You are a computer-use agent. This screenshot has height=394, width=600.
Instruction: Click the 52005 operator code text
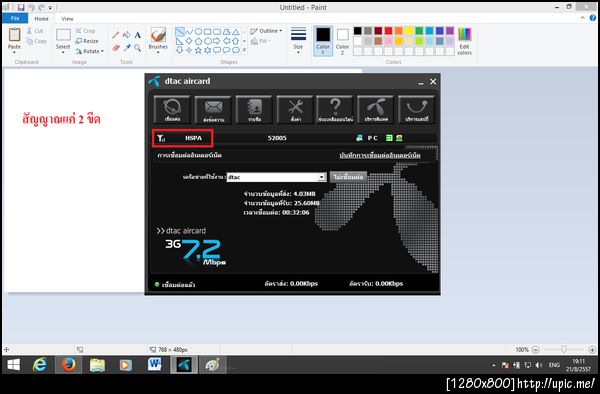click(277, 138)
